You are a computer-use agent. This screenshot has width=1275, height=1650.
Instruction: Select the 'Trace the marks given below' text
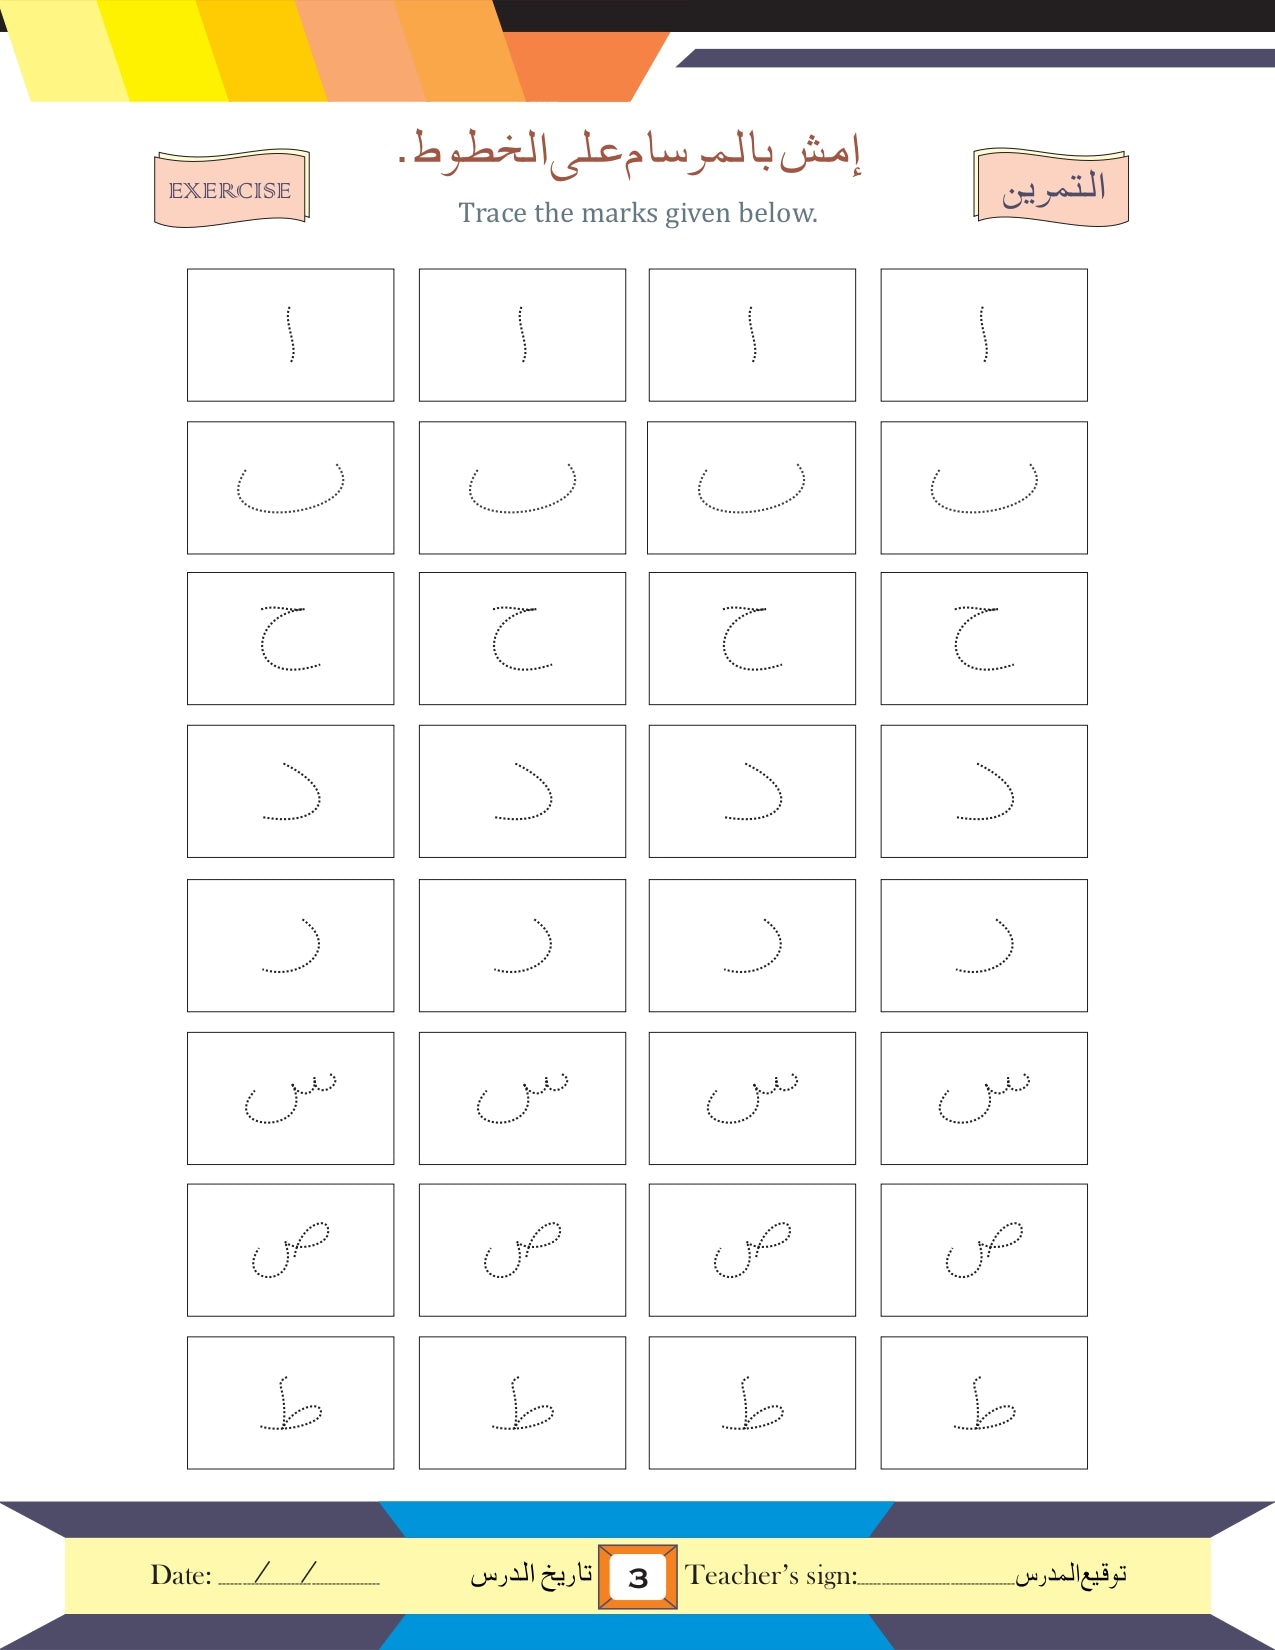pos(638,213)
